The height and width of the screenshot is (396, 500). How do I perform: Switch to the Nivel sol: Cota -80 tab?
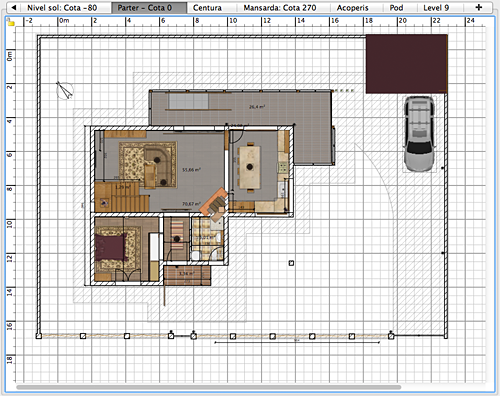pos(62,8)
